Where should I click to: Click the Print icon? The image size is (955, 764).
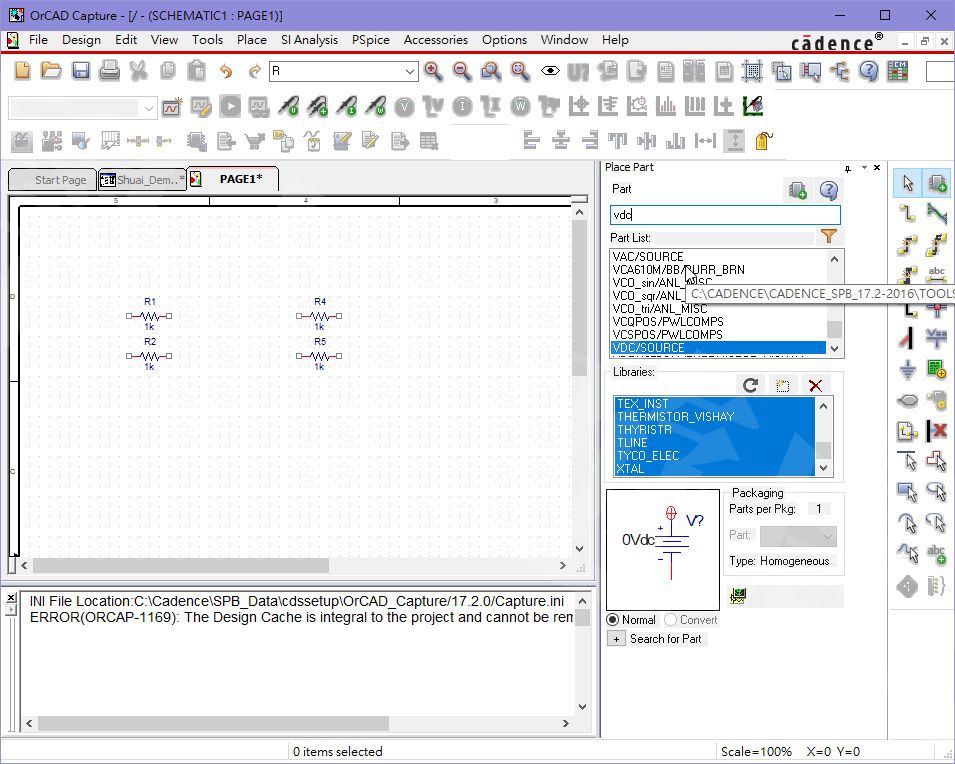pyautogui.click(x=110, y=71)
